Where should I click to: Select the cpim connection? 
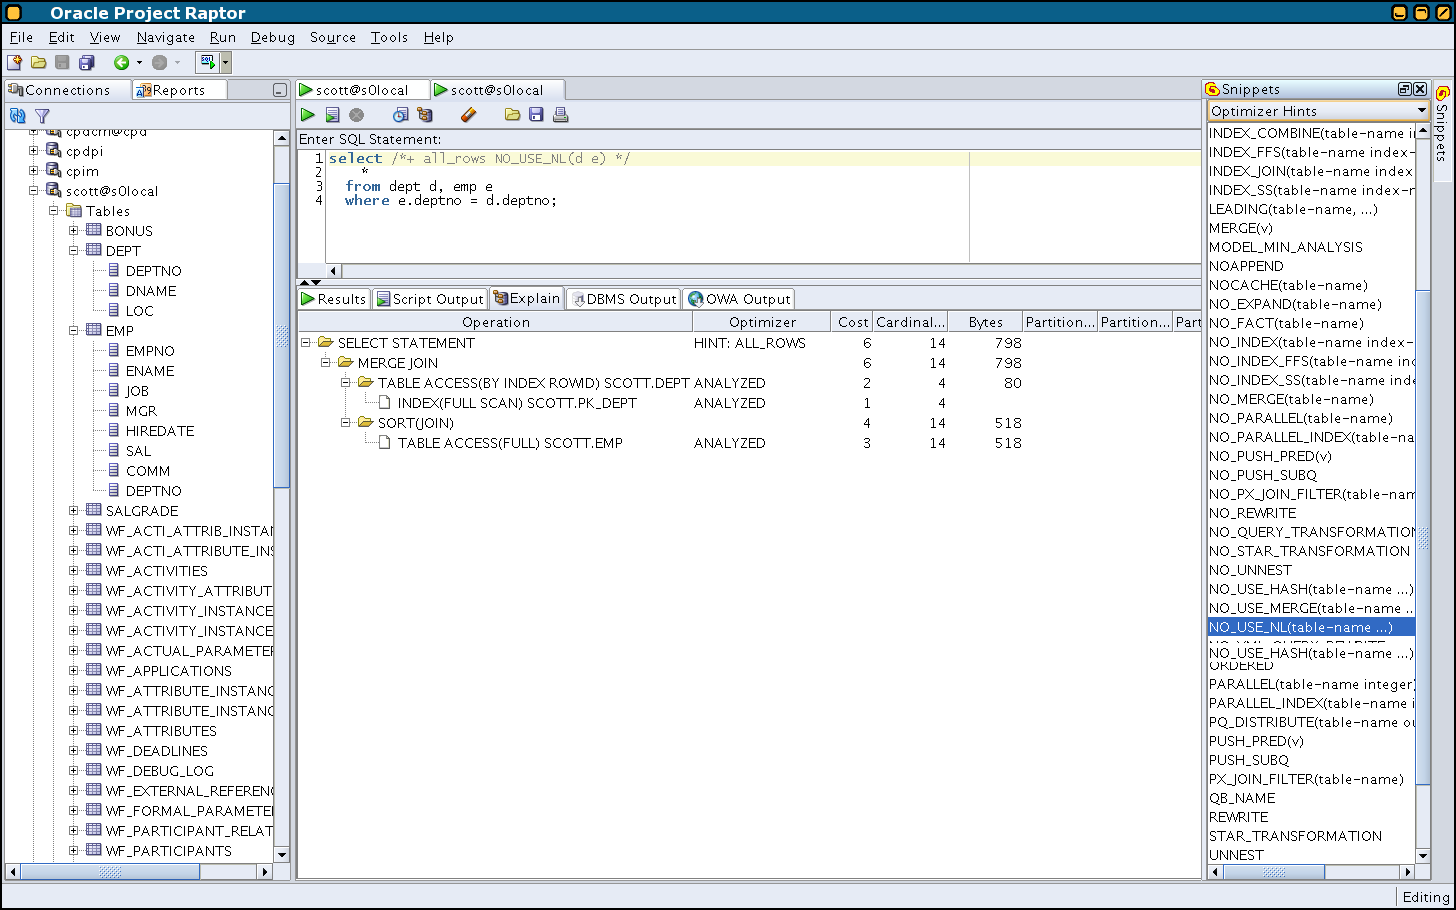point(82,171)
